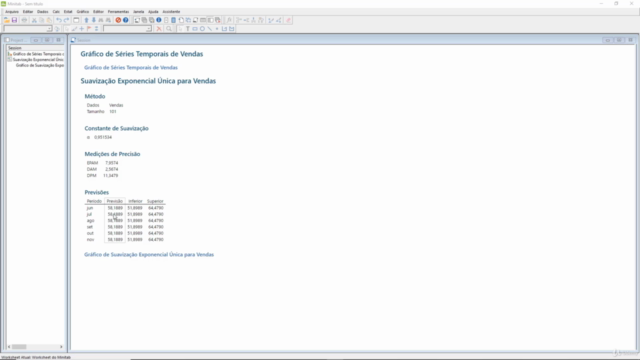
Task: Click the nov row in Previsões table
Action: click(x=125, y=240)
